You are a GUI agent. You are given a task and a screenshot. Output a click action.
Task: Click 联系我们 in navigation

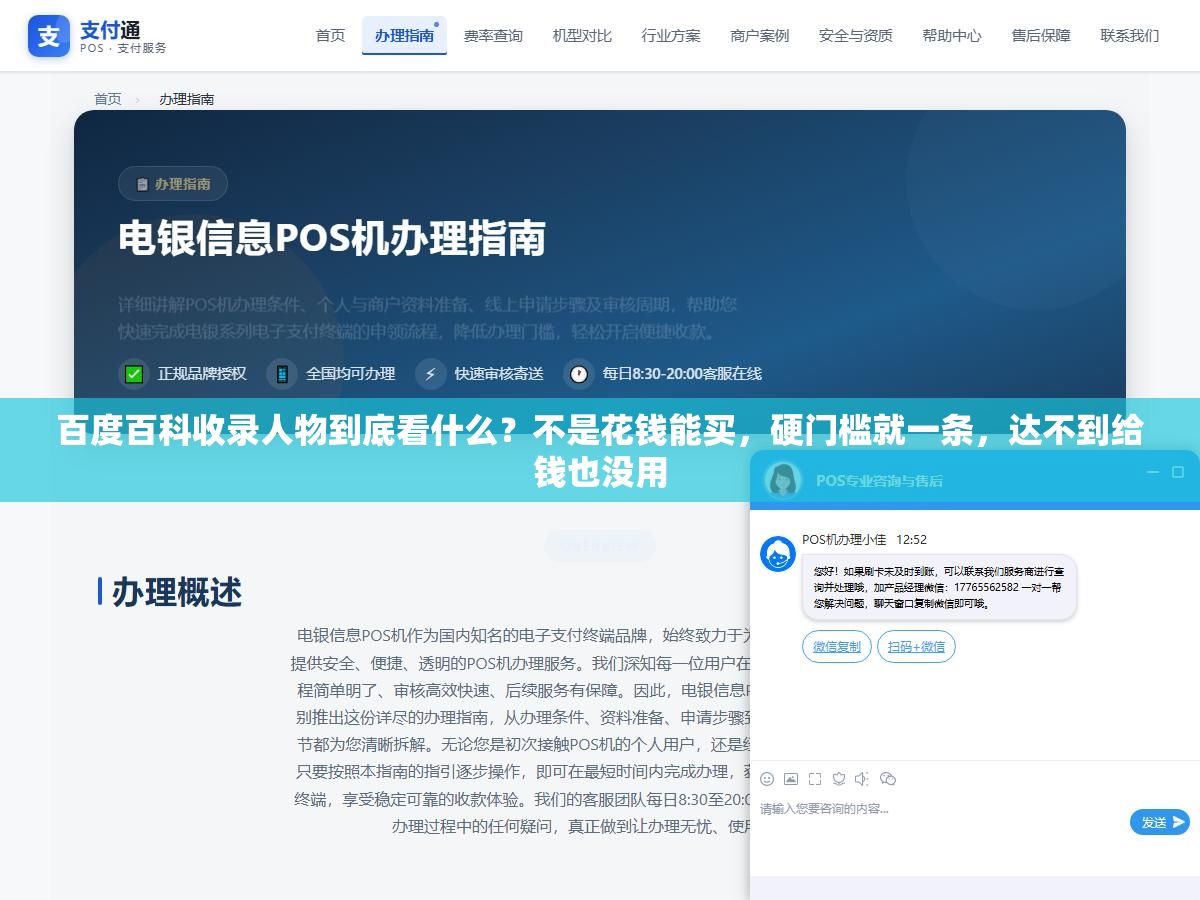pyautogui.click(x=1130, y=35)
